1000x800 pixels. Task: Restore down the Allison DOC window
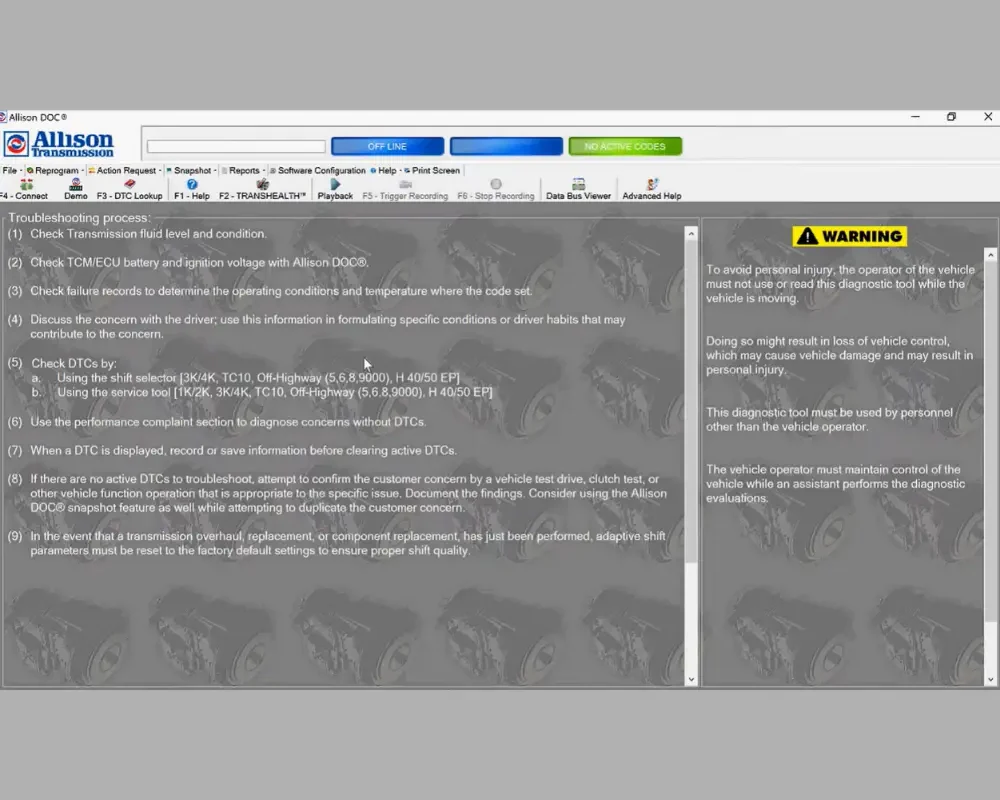coord(952,117)
